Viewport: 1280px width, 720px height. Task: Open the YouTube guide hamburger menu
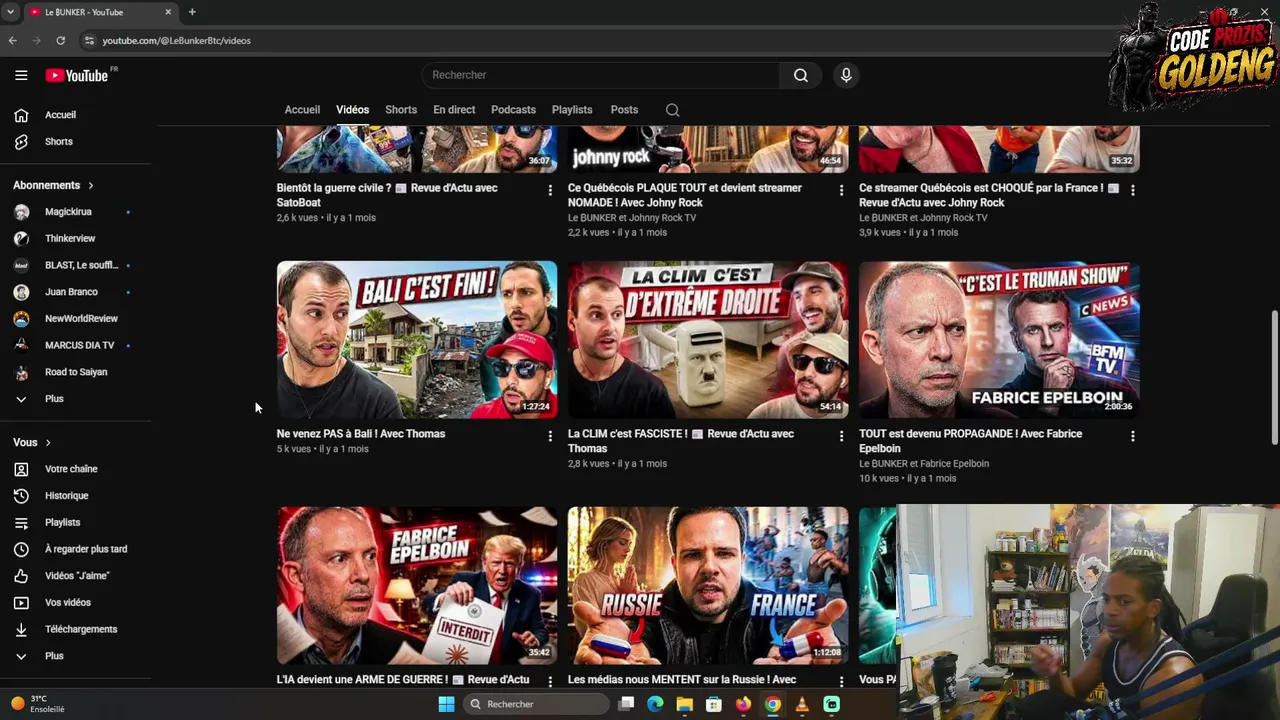click(21, 75)
